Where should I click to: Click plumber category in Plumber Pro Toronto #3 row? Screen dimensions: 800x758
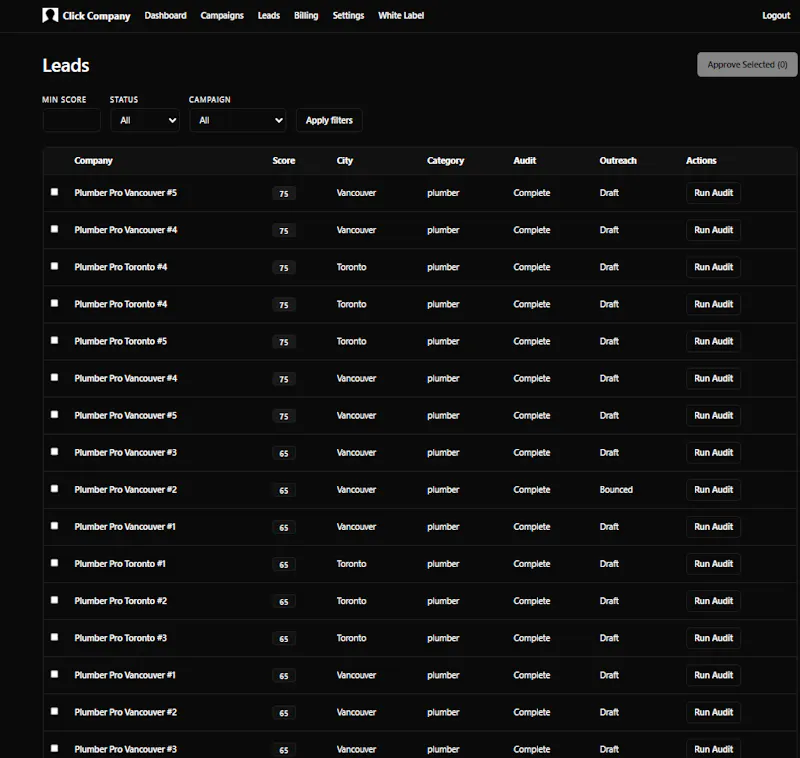pyautogui.click(x=443, y=638)
